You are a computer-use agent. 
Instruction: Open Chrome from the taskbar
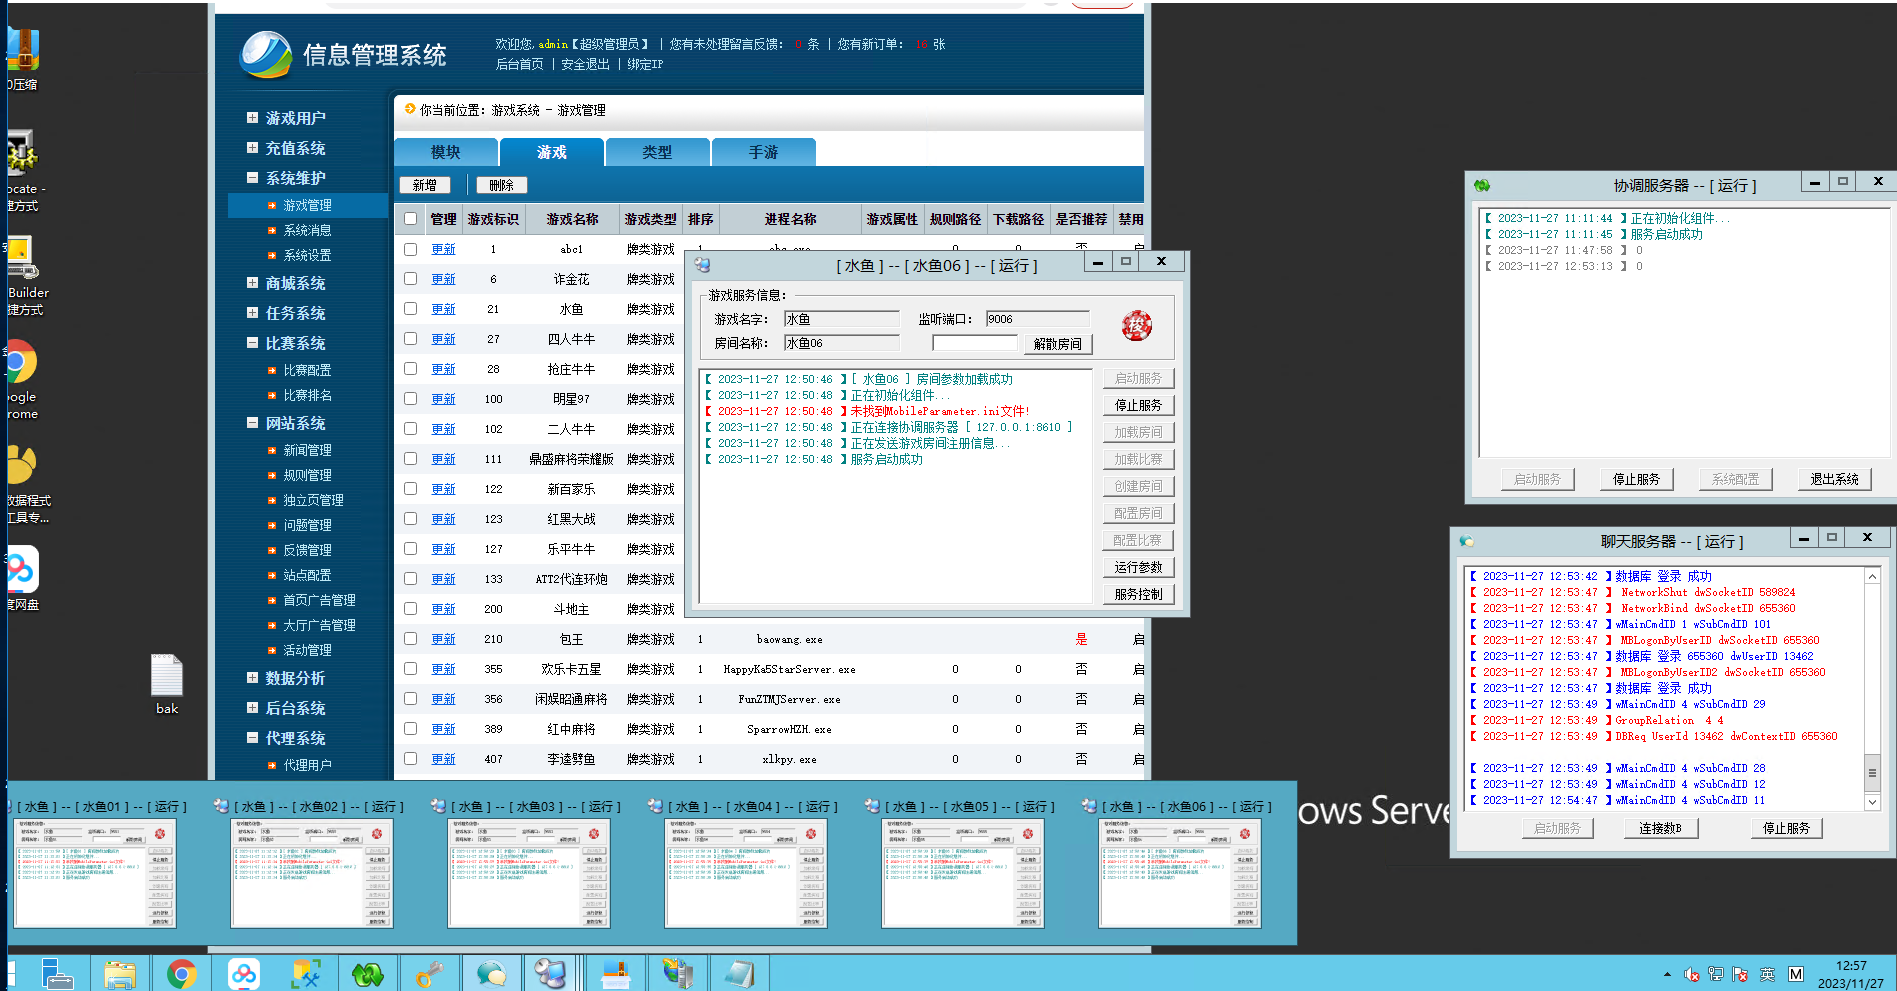pyautogui.click(x=182, y=973)
